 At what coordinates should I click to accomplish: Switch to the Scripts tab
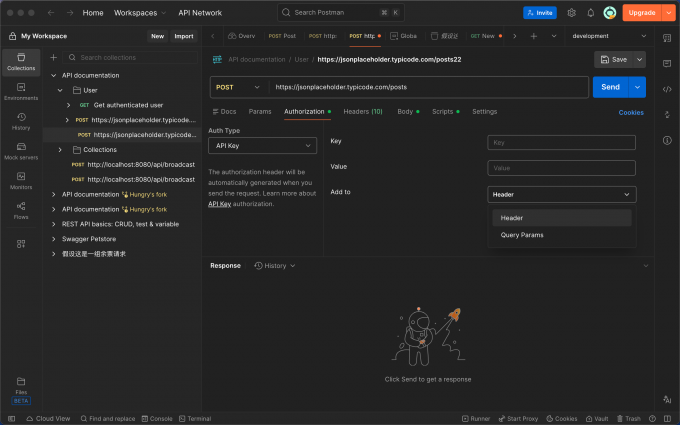[445, 111]
